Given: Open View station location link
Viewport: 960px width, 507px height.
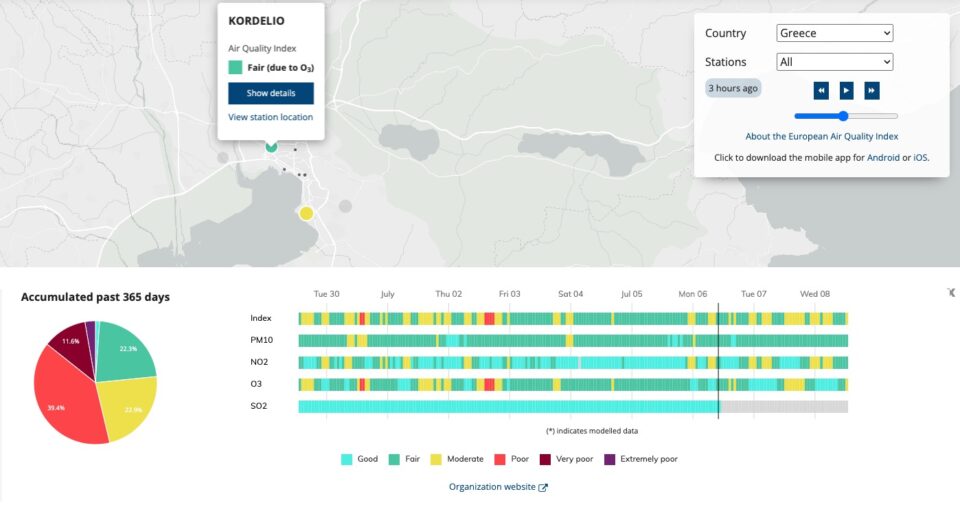Looking at the screenshot, I should click(271, 117).
